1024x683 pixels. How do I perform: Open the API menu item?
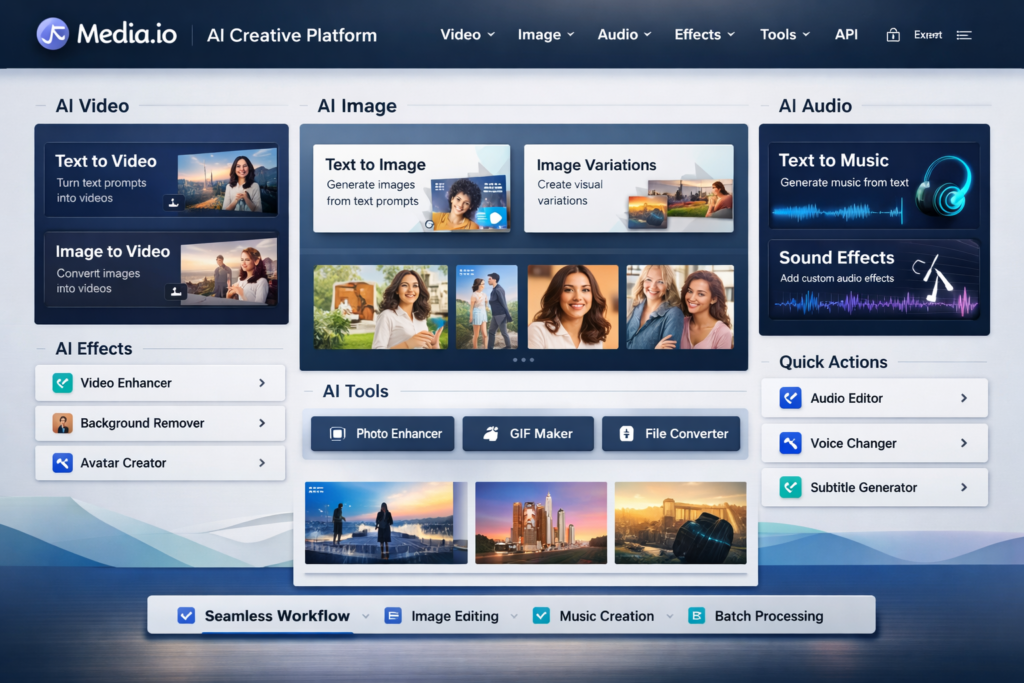click(x=846, y=33)
